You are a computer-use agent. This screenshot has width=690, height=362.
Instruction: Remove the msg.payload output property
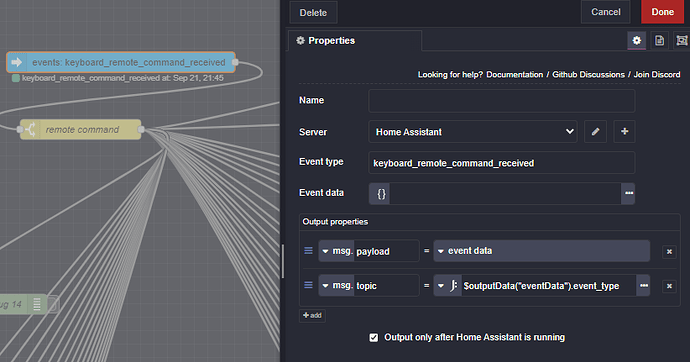click(669, 252)
